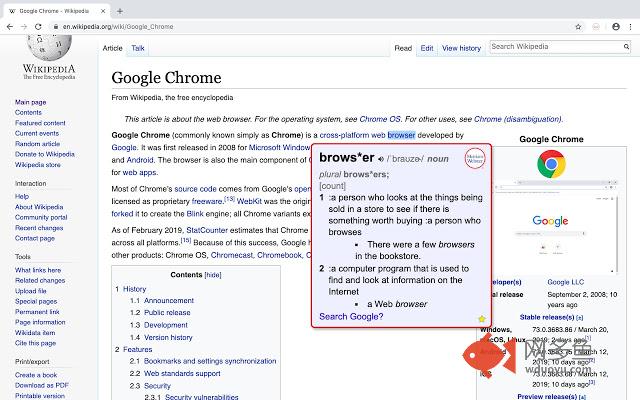Open What links here
Image resolution: width=640 pixels, height=400 pixels.
coord(38,270)
